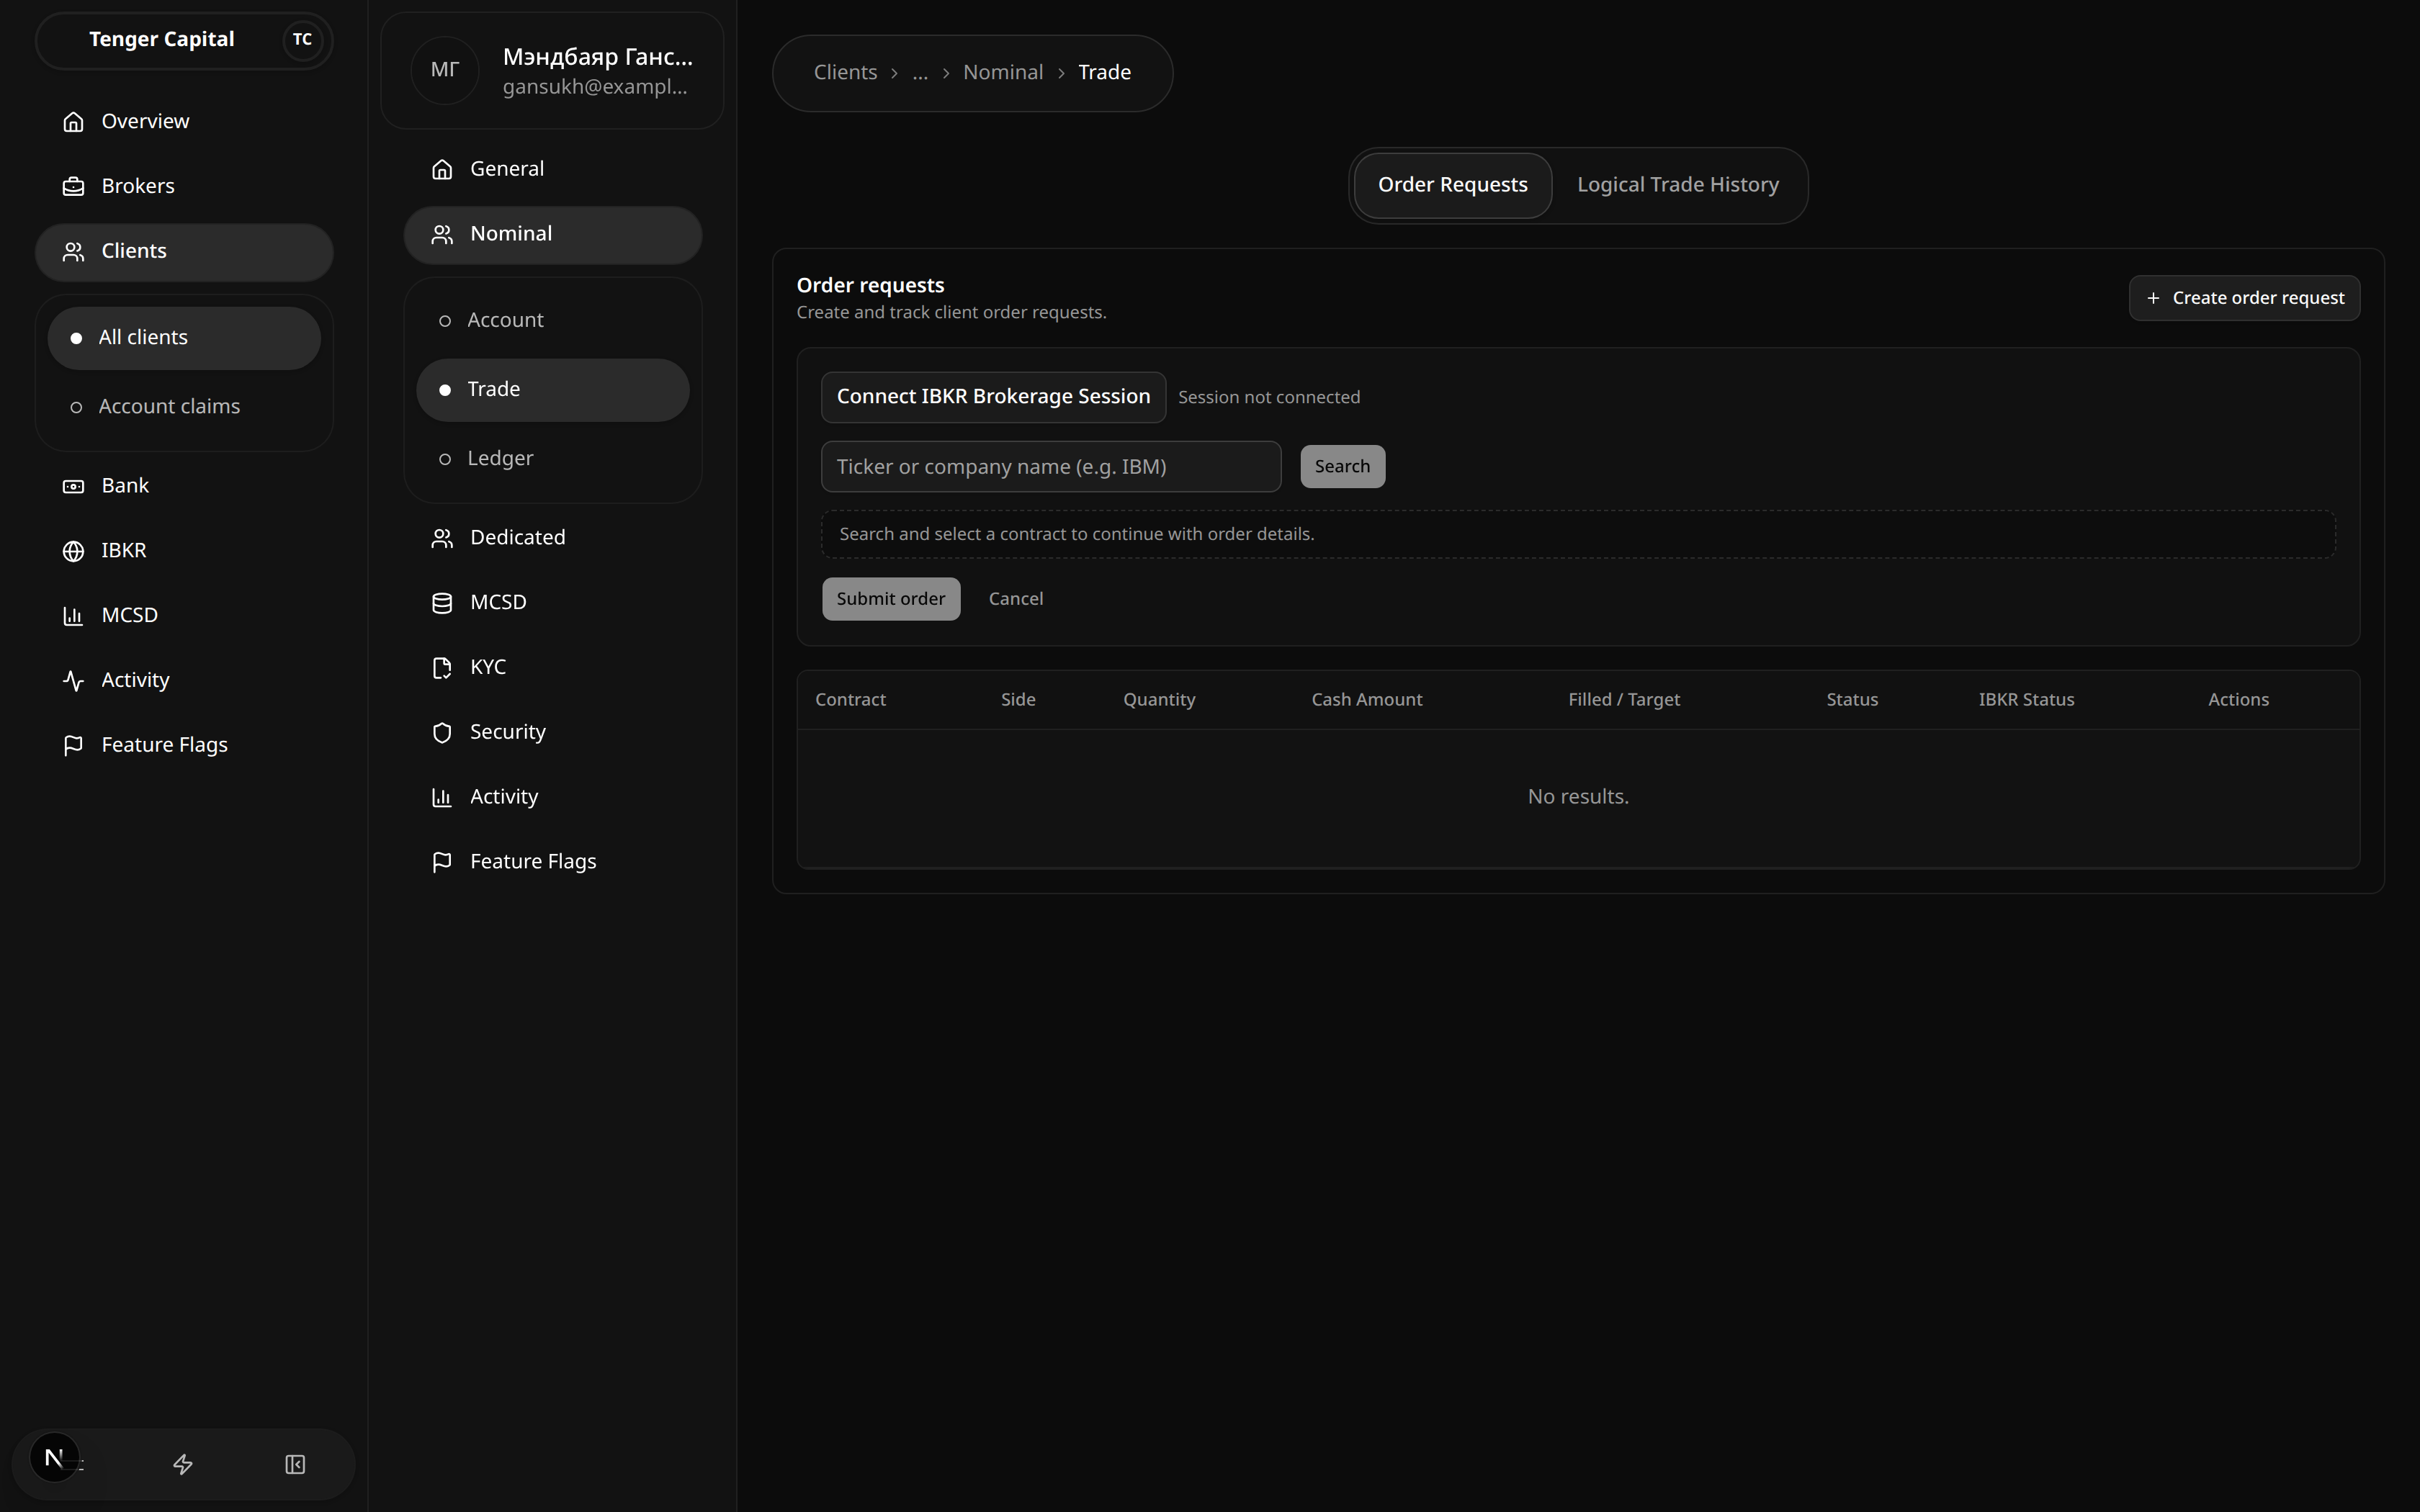The width and height of the screenshot is (2420, 1512).
Task: Click the General home icon in client menu
Action: click(x=442, y=170)
